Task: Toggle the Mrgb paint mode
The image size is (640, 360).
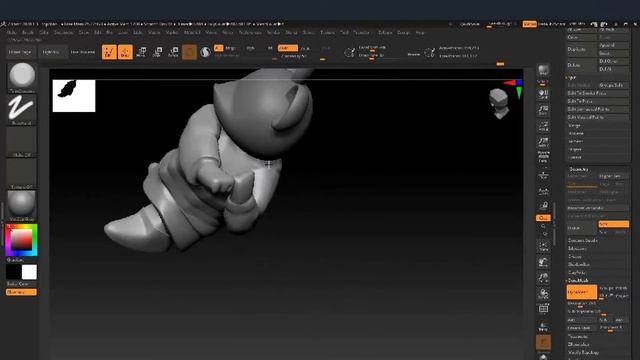Action: (x=231, y=48)
